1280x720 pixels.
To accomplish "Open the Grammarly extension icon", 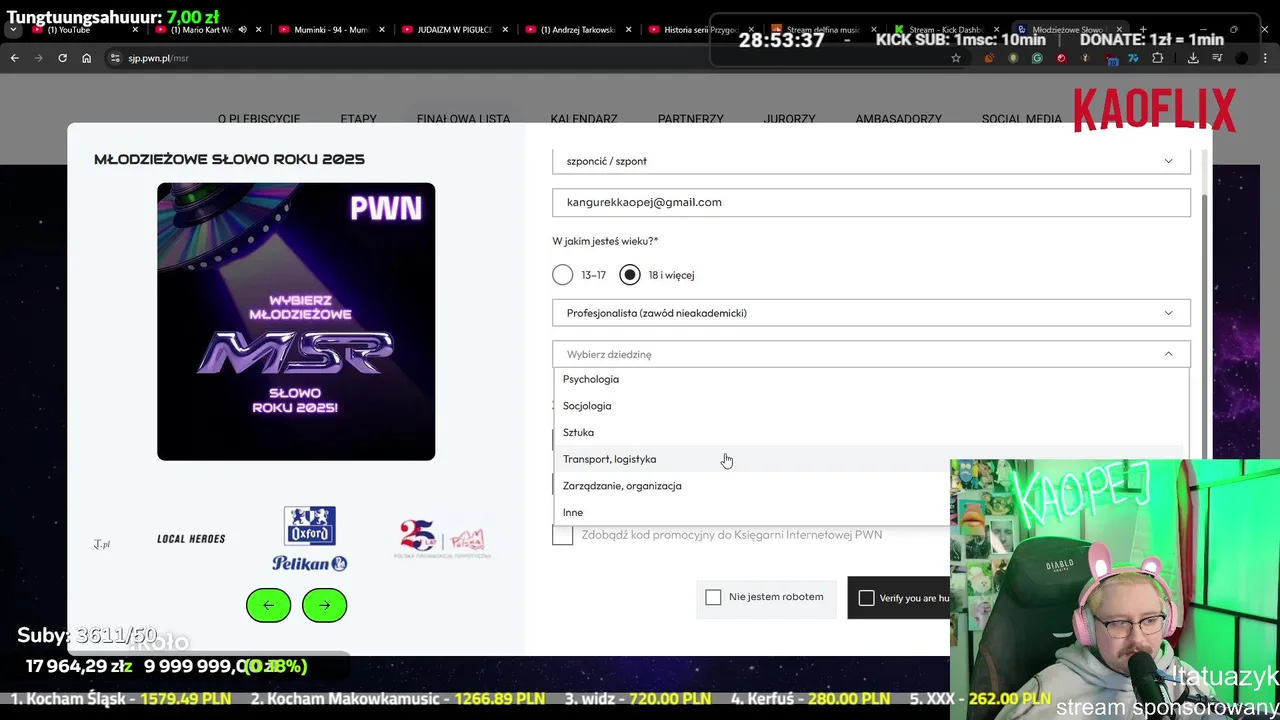I will (x=1037, y=58).
